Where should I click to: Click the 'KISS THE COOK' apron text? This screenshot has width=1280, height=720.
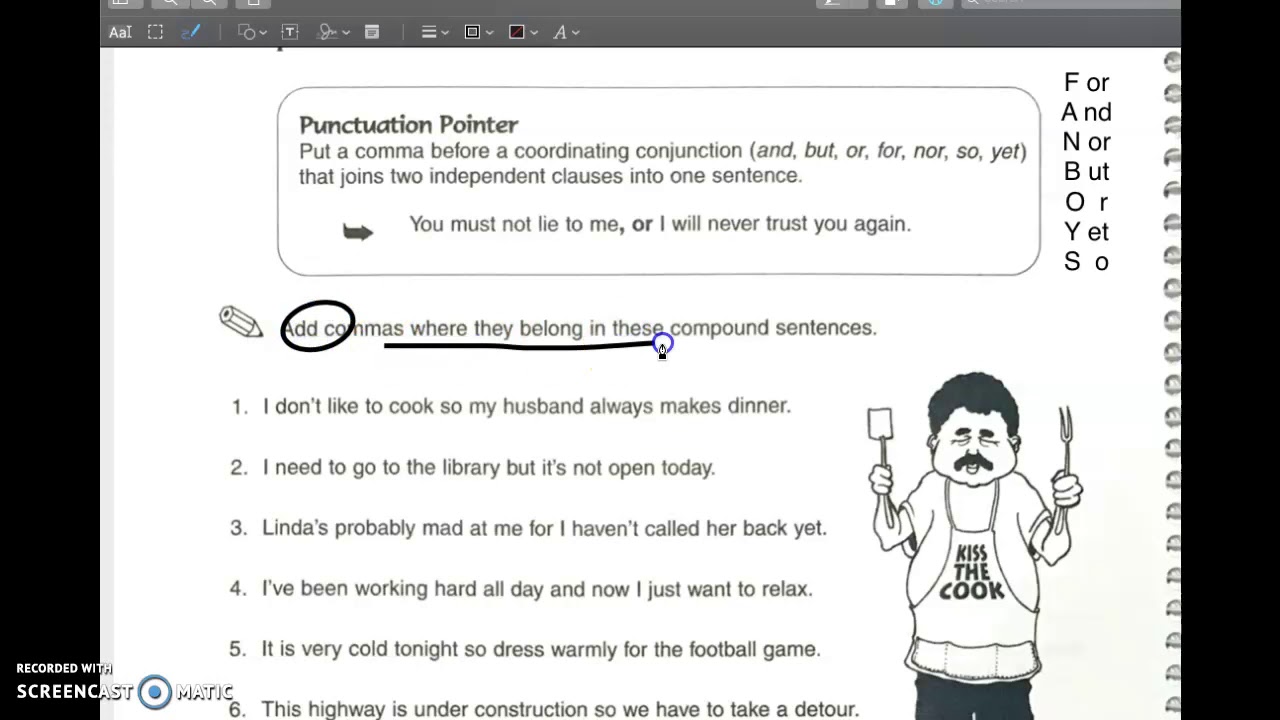pos(971,572)
